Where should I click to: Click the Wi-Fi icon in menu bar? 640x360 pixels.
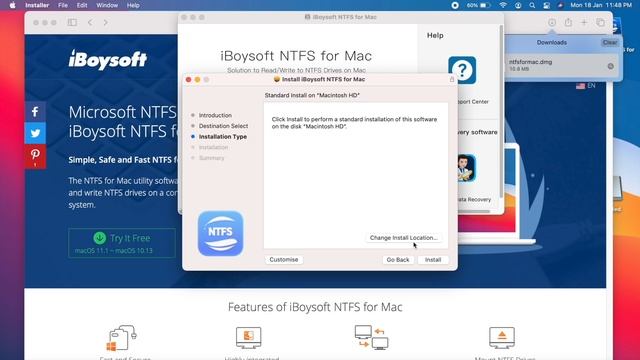click(x=503, y=5)
